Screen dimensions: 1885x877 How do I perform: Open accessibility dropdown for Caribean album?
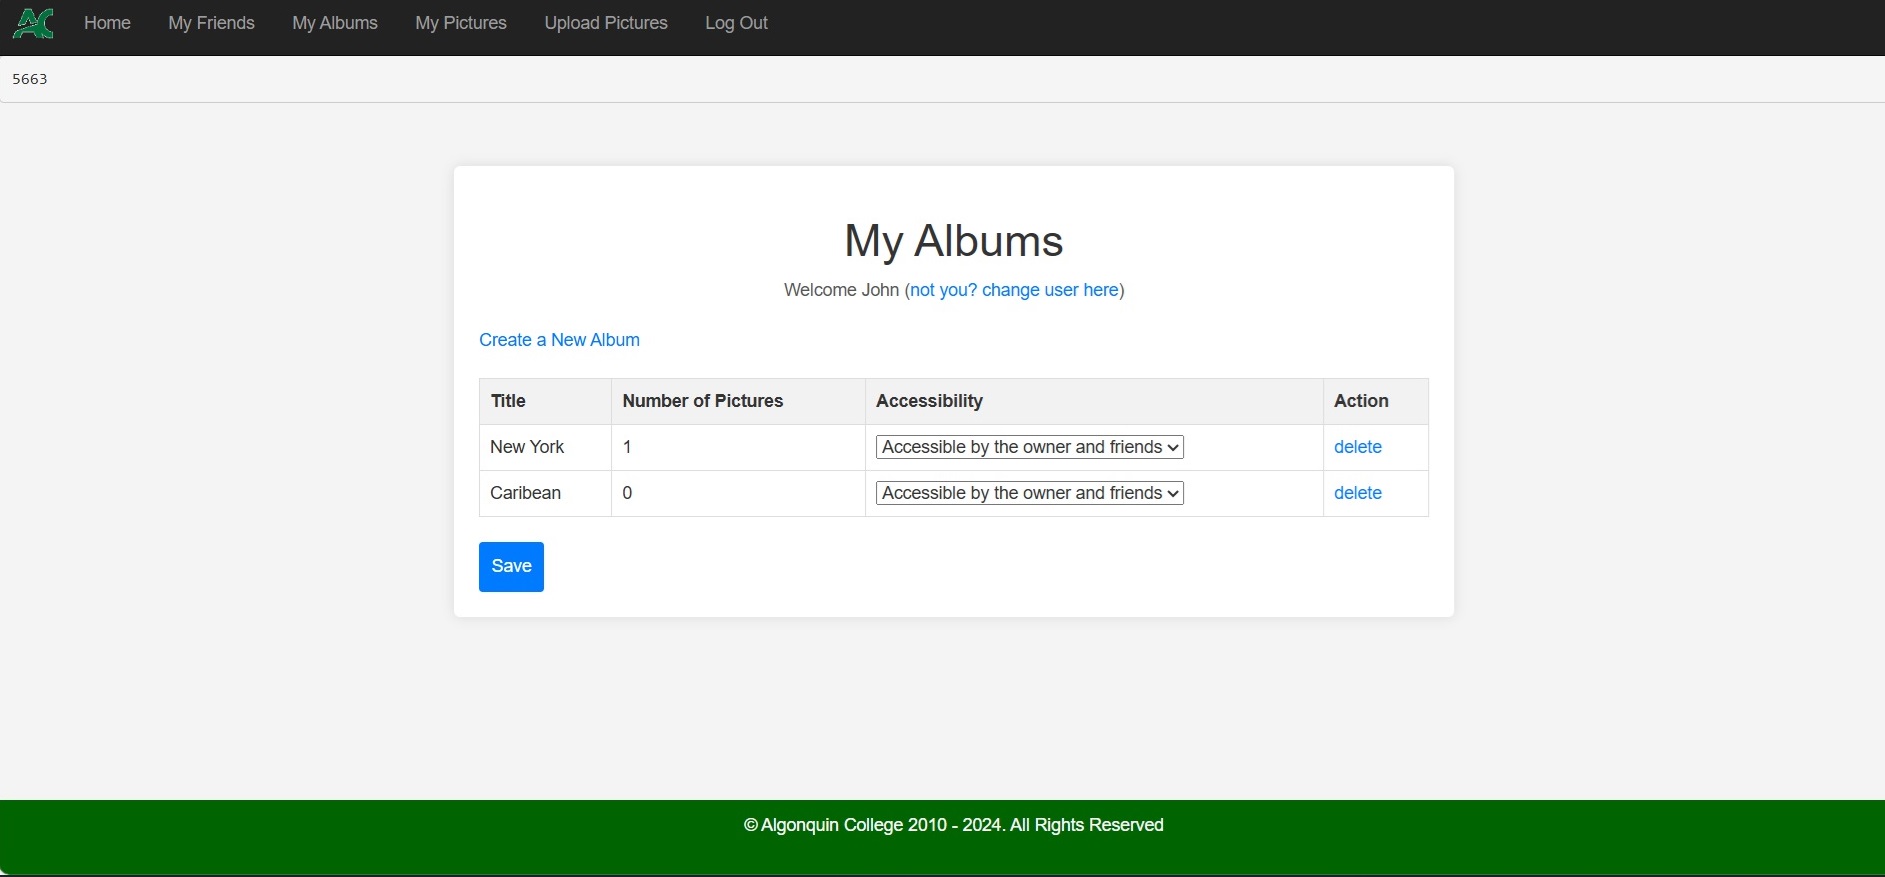(x=1029, y=493)
